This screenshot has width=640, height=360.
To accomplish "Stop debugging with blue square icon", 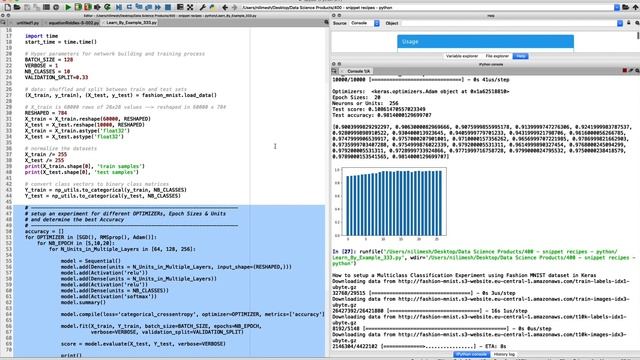I will point(168,7).
